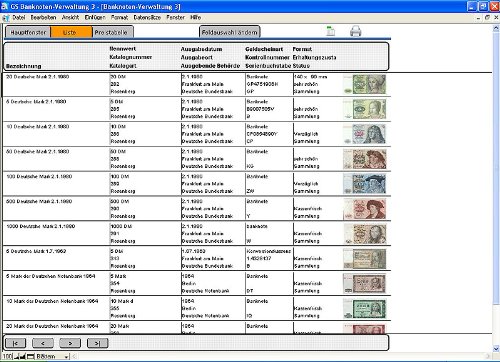The height and width of the screenshot is (362, 500).
Task: Select the orange Liste tab
Action: 71,32
